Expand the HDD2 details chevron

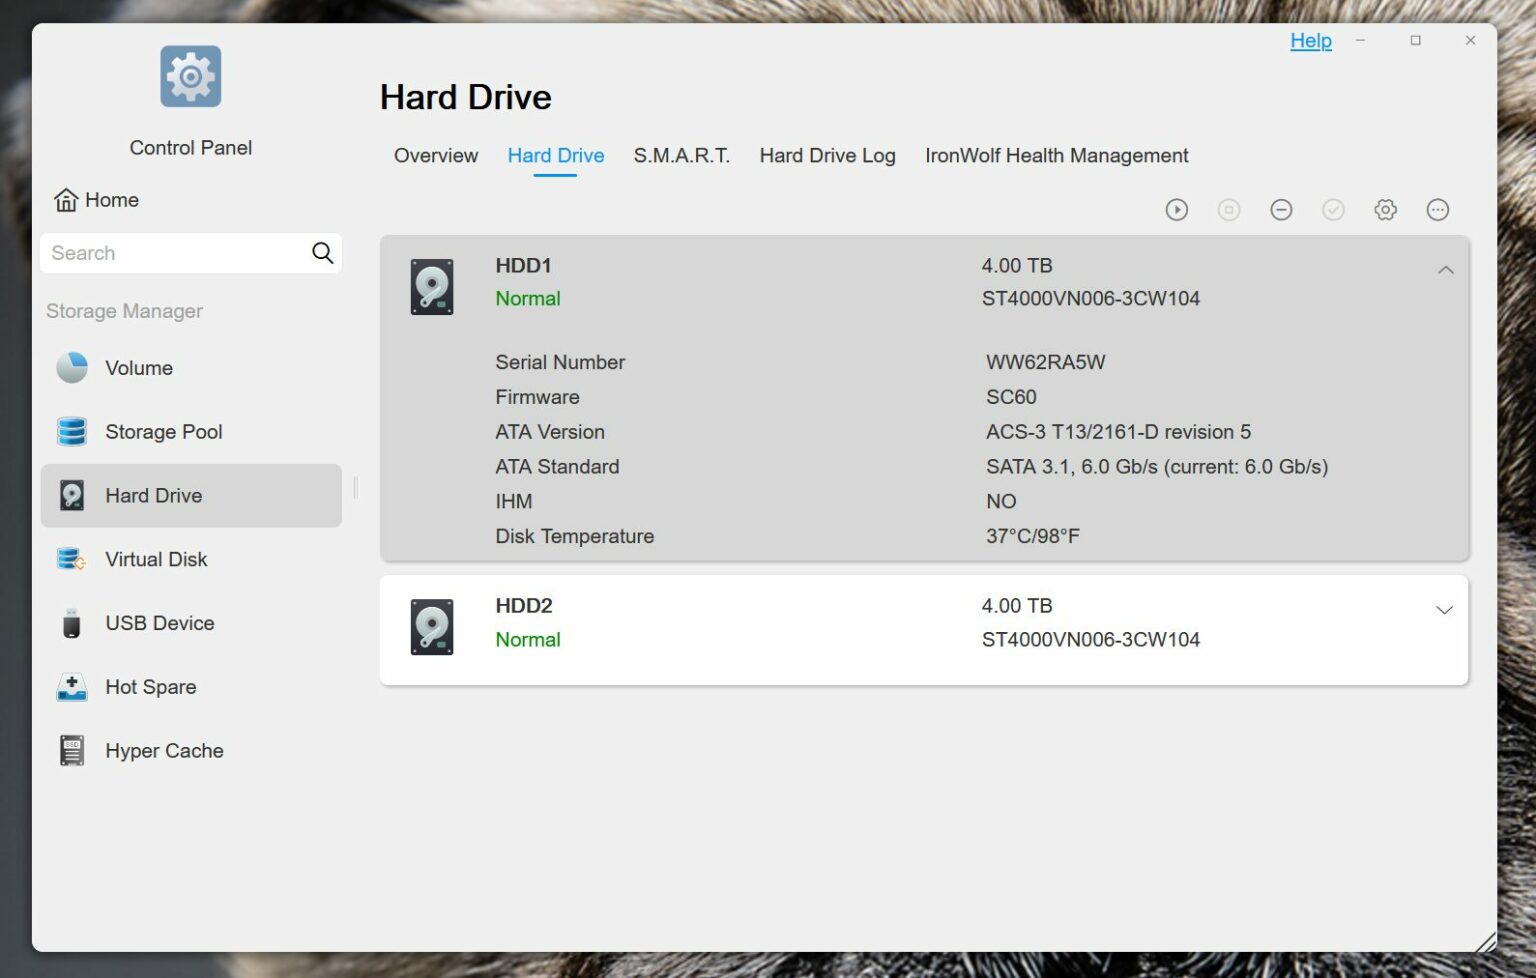tap(1444, 610)
